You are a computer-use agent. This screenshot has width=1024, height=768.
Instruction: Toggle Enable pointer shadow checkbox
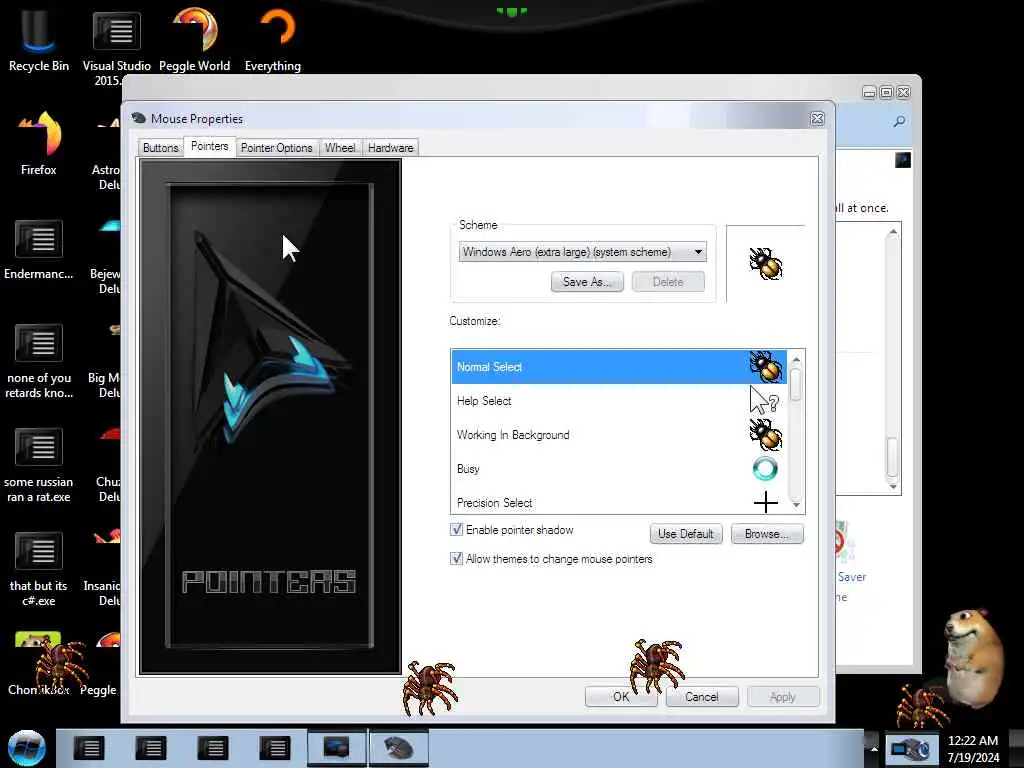(456, 530)
